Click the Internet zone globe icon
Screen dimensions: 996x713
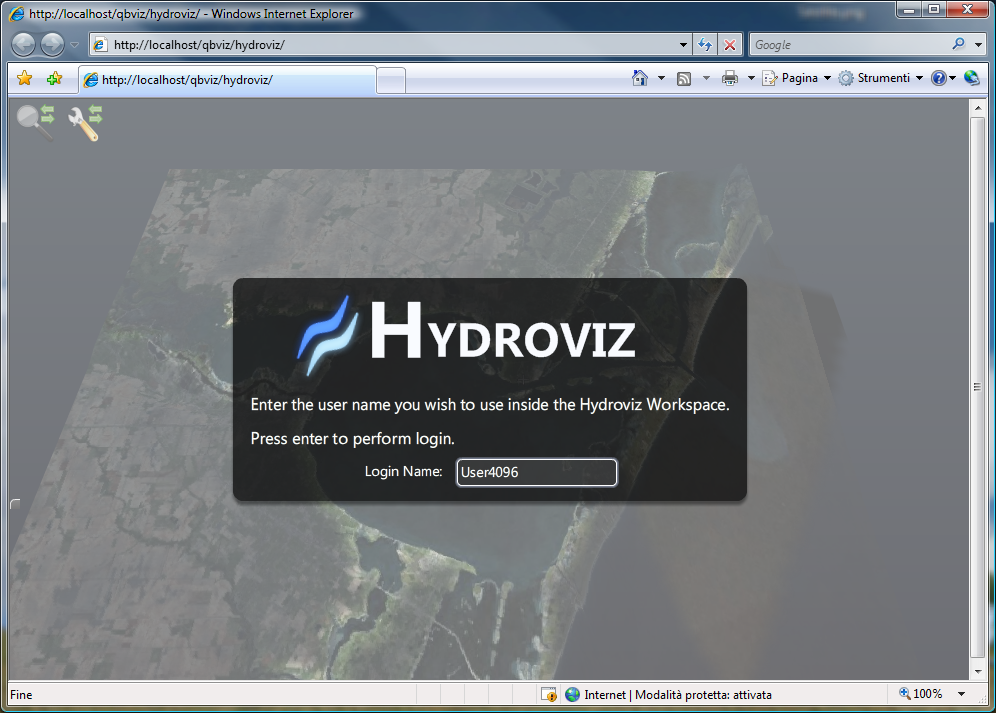point(572,695)
